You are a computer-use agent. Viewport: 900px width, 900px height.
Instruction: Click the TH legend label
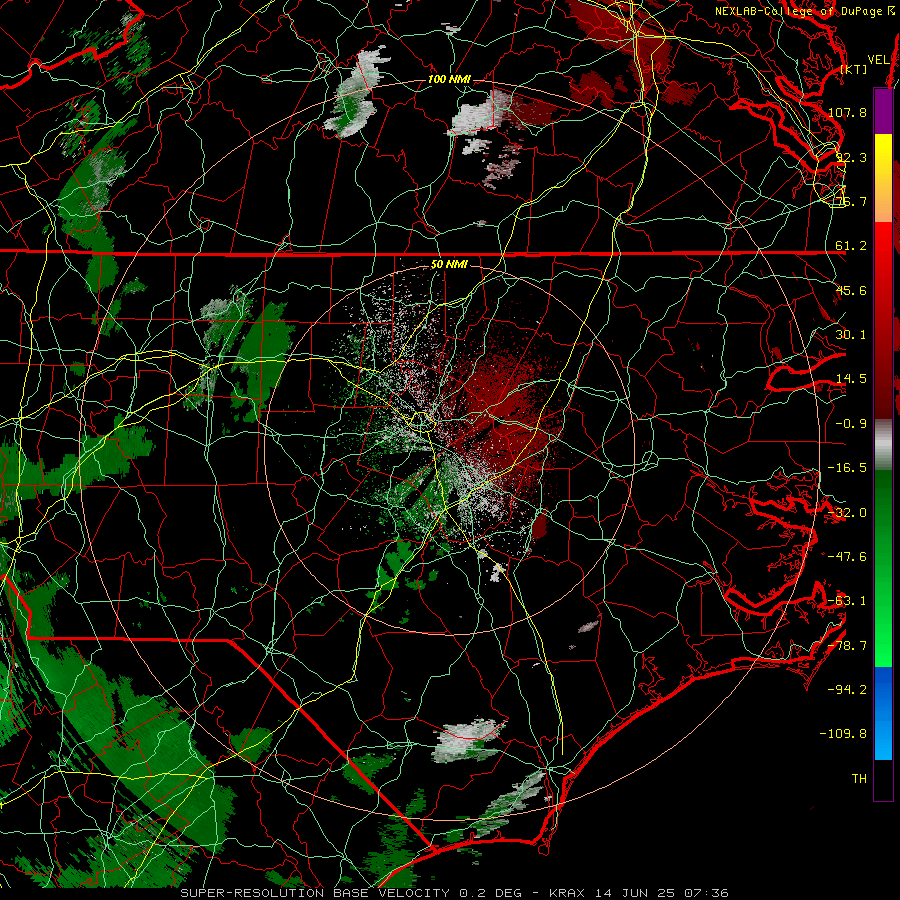(x=859, y=779)
